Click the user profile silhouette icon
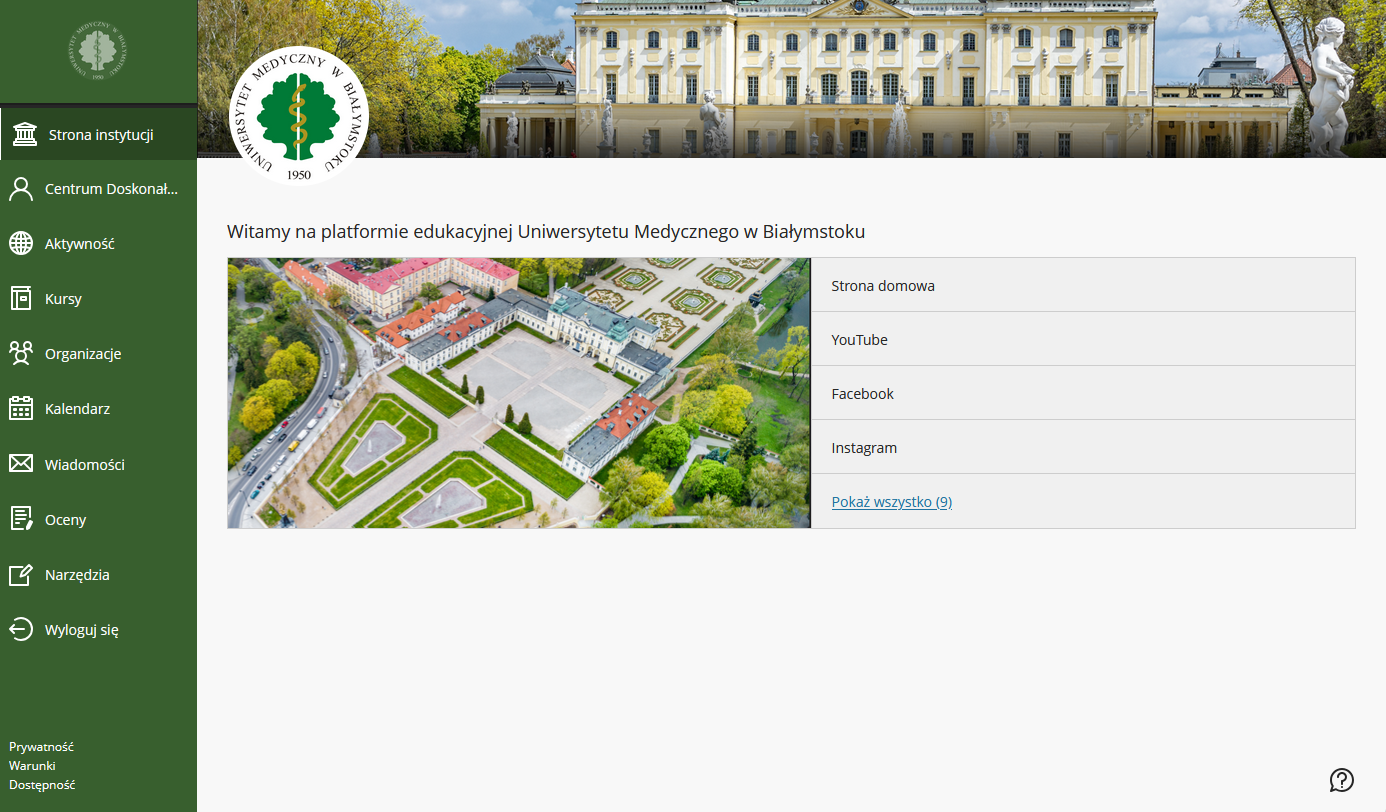 21,189
